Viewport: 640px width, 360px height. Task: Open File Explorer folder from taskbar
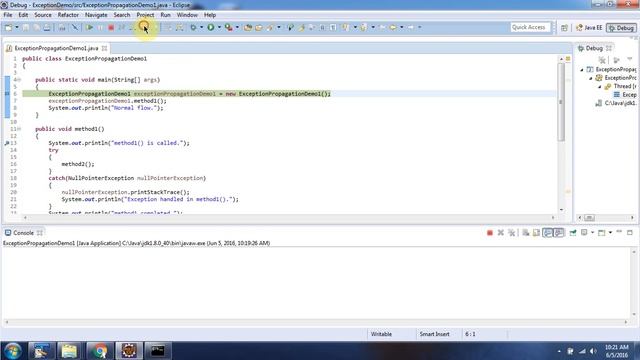pos(69,351)
